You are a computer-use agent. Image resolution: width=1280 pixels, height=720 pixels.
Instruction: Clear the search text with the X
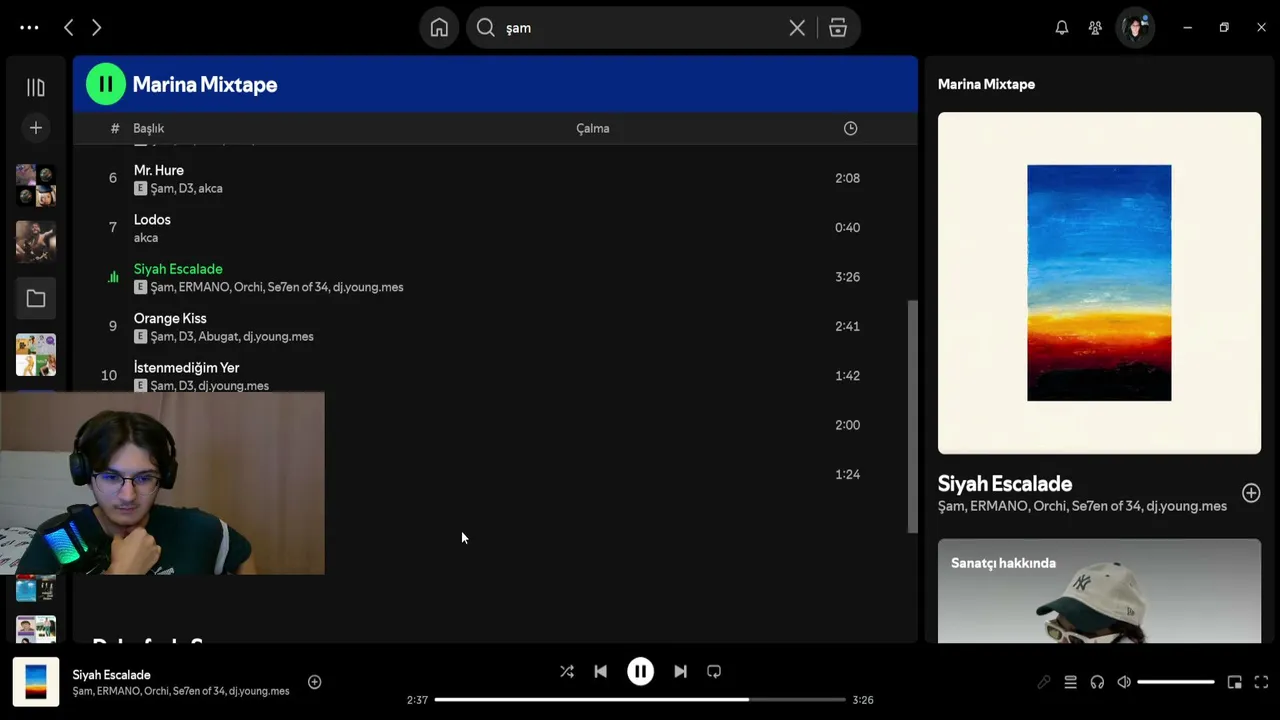(797, 28)
